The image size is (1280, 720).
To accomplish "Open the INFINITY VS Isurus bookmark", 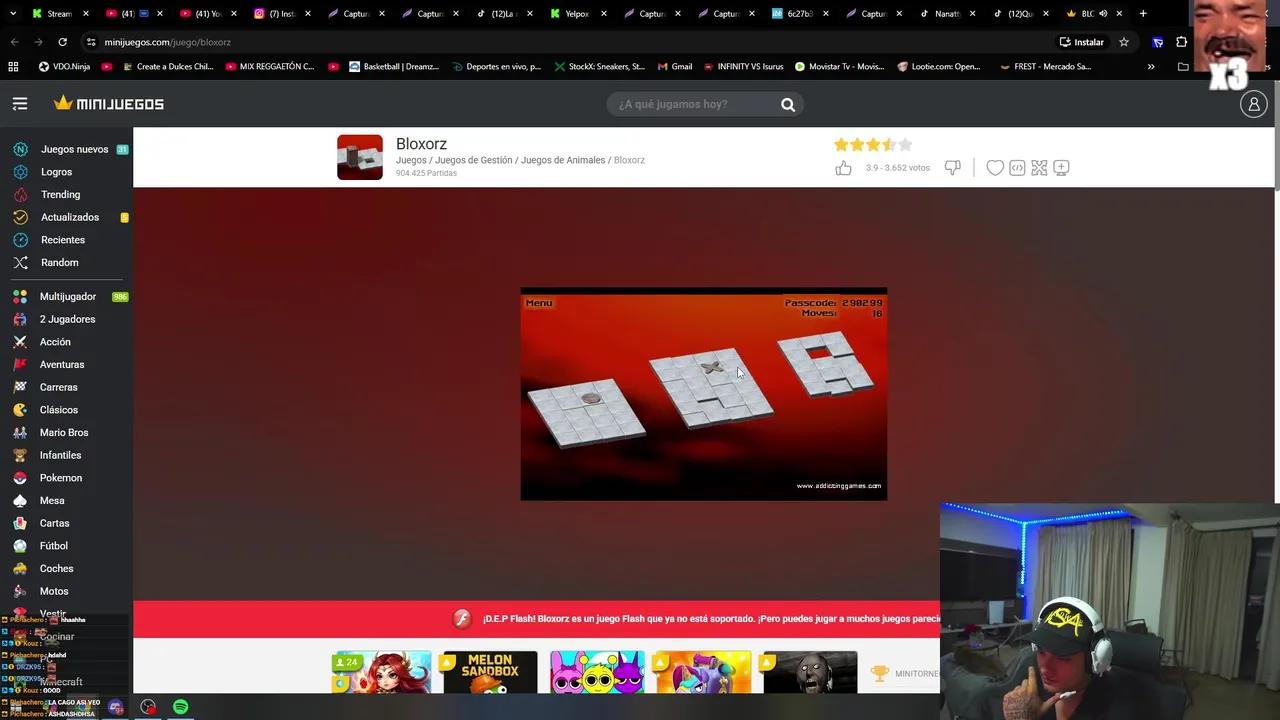I will [743, 67].
